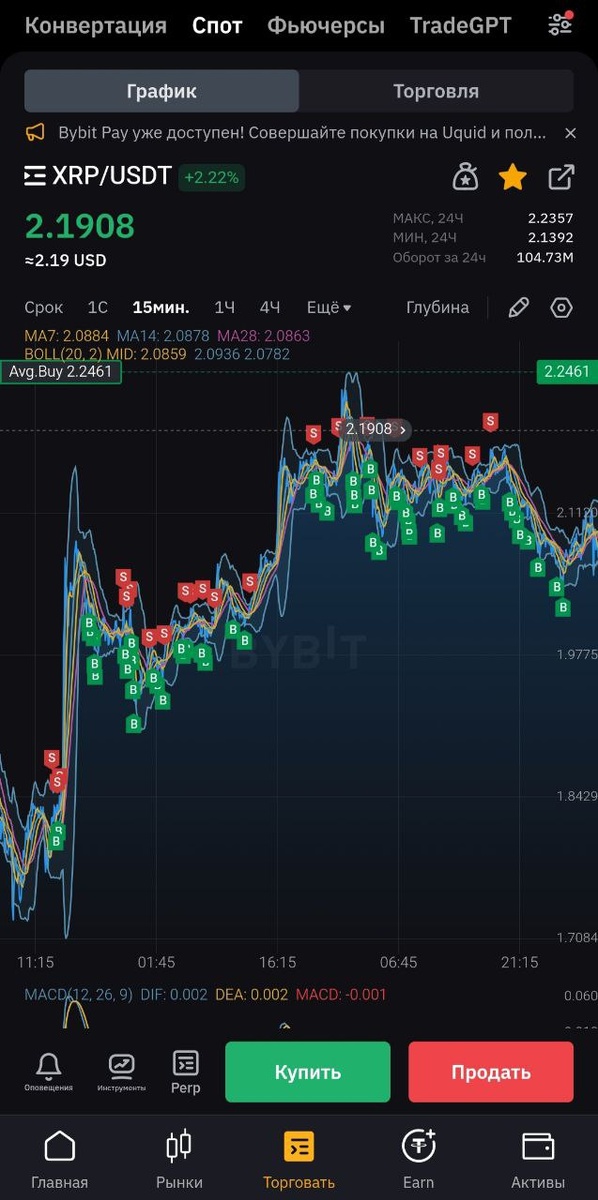Screen dimensions: 598x1200
Task: Open the Активы assets wallet tab
Action: click(538, 1160)
